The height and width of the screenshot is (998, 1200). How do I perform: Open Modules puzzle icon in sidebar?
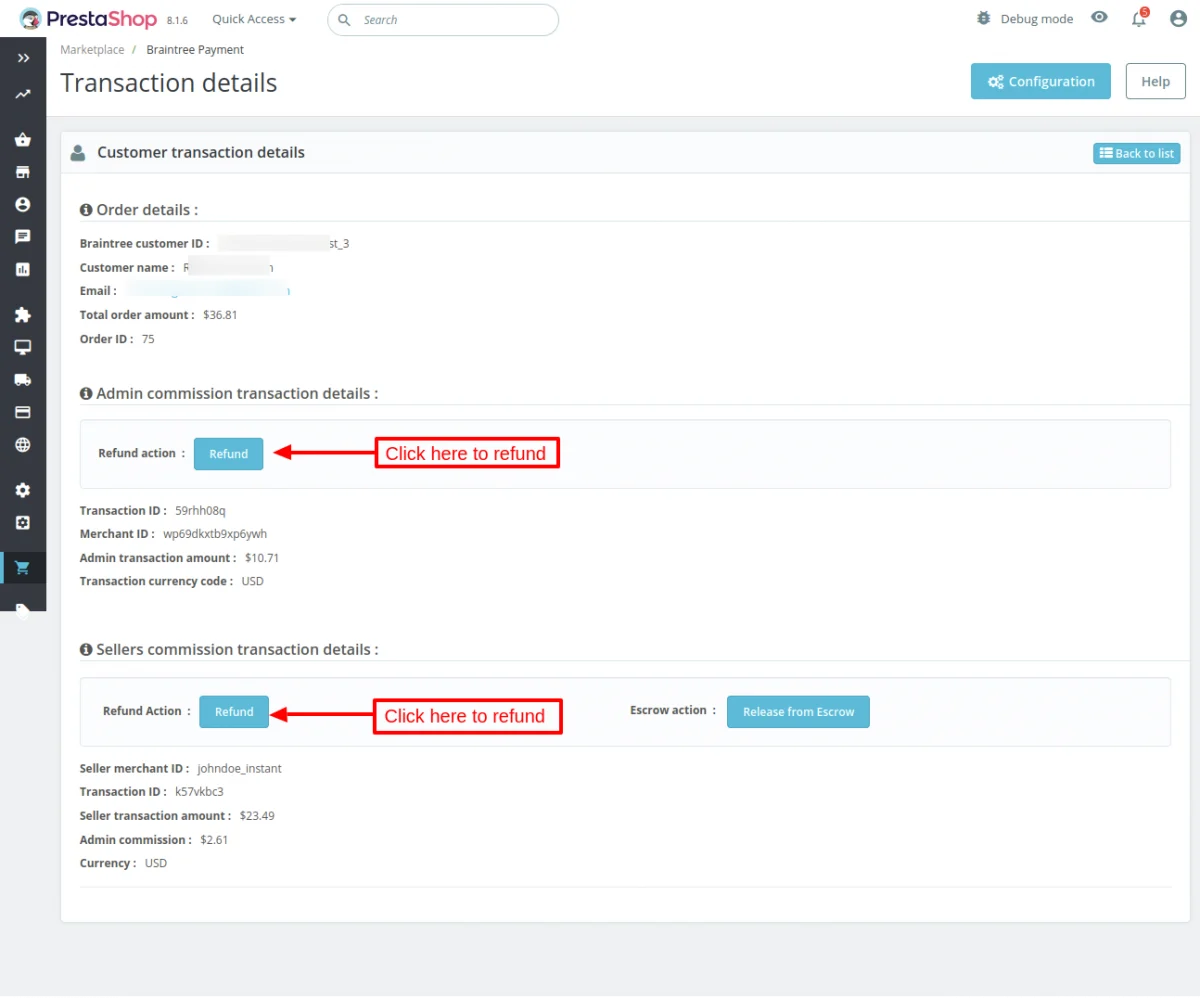(x=23, y=315)
